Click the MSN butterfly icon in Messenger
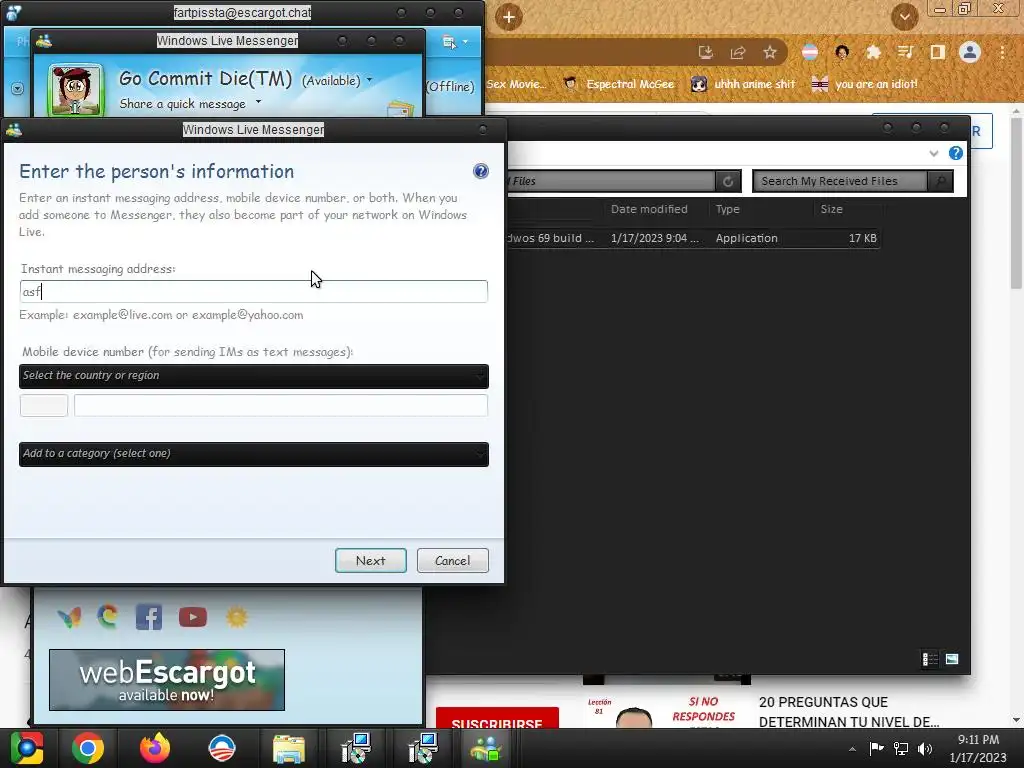 tap(69, 617)
